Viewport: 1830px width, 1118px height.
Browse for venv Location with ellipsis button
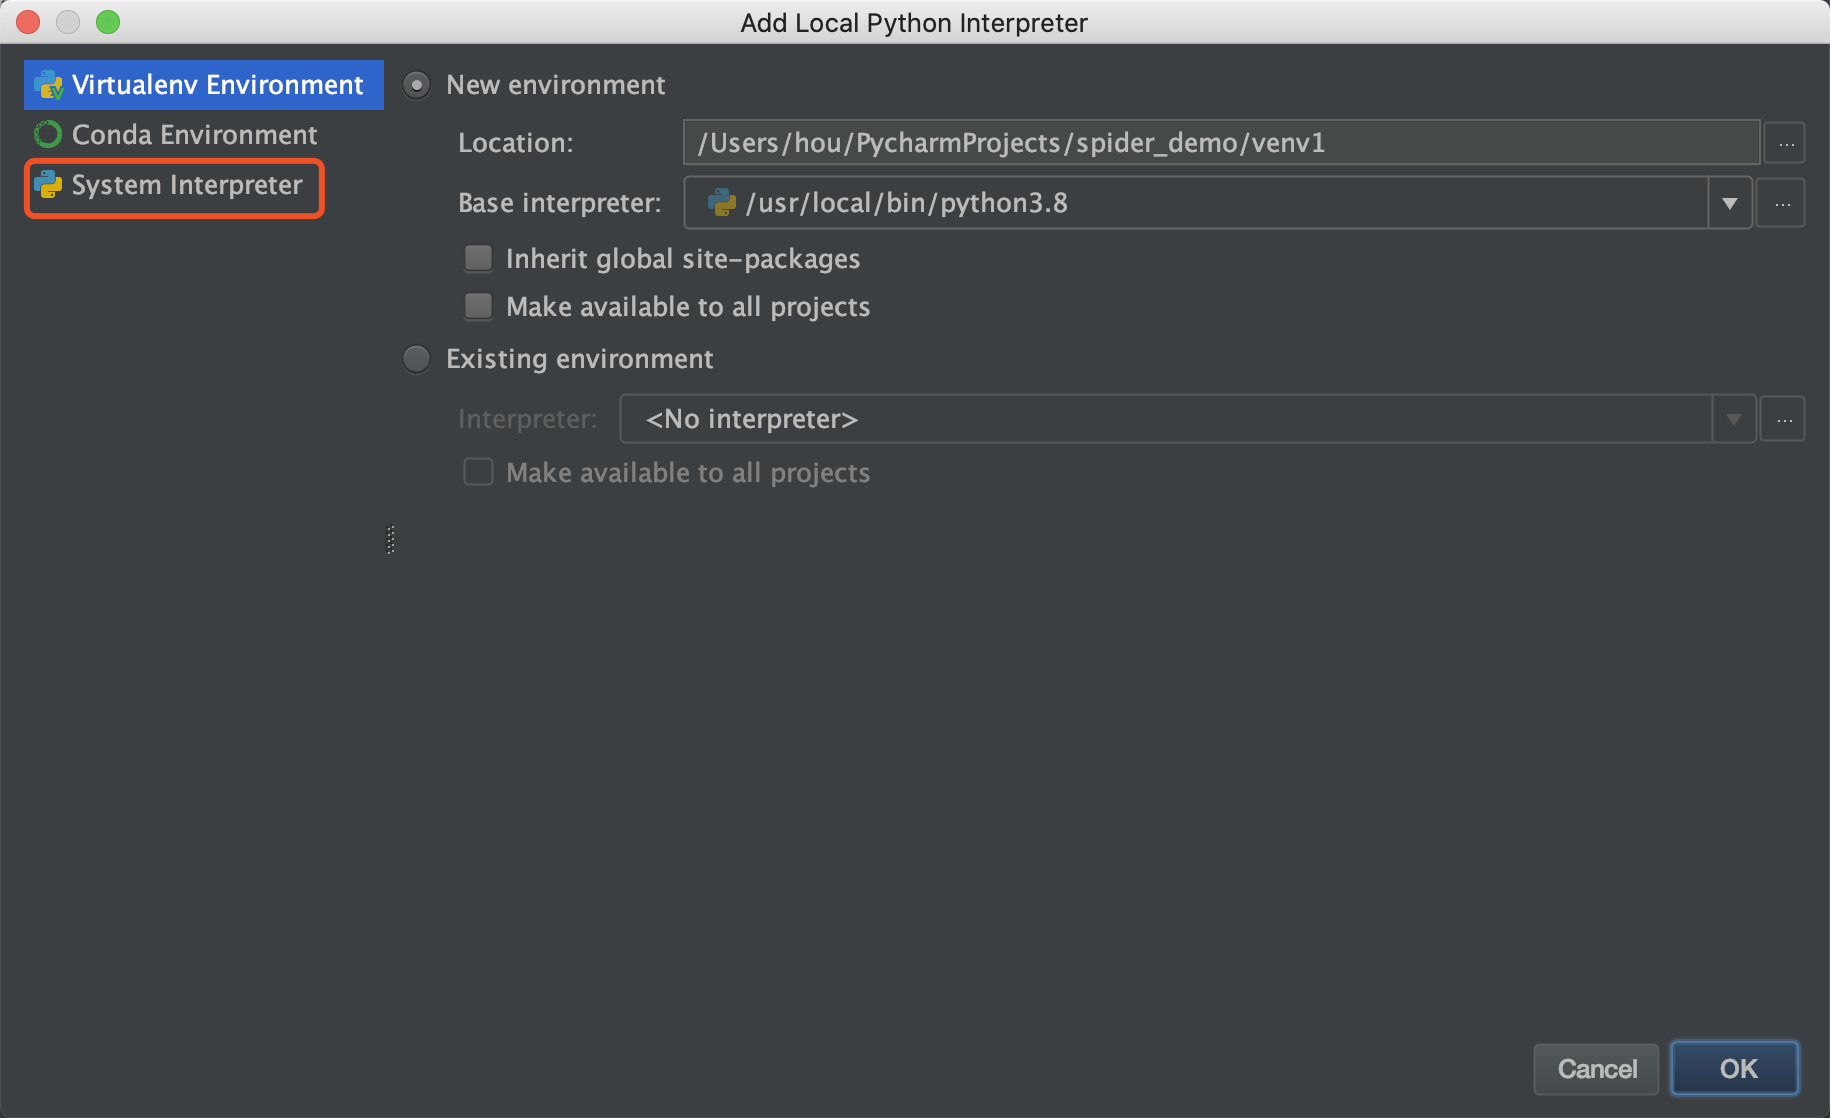1785,144
